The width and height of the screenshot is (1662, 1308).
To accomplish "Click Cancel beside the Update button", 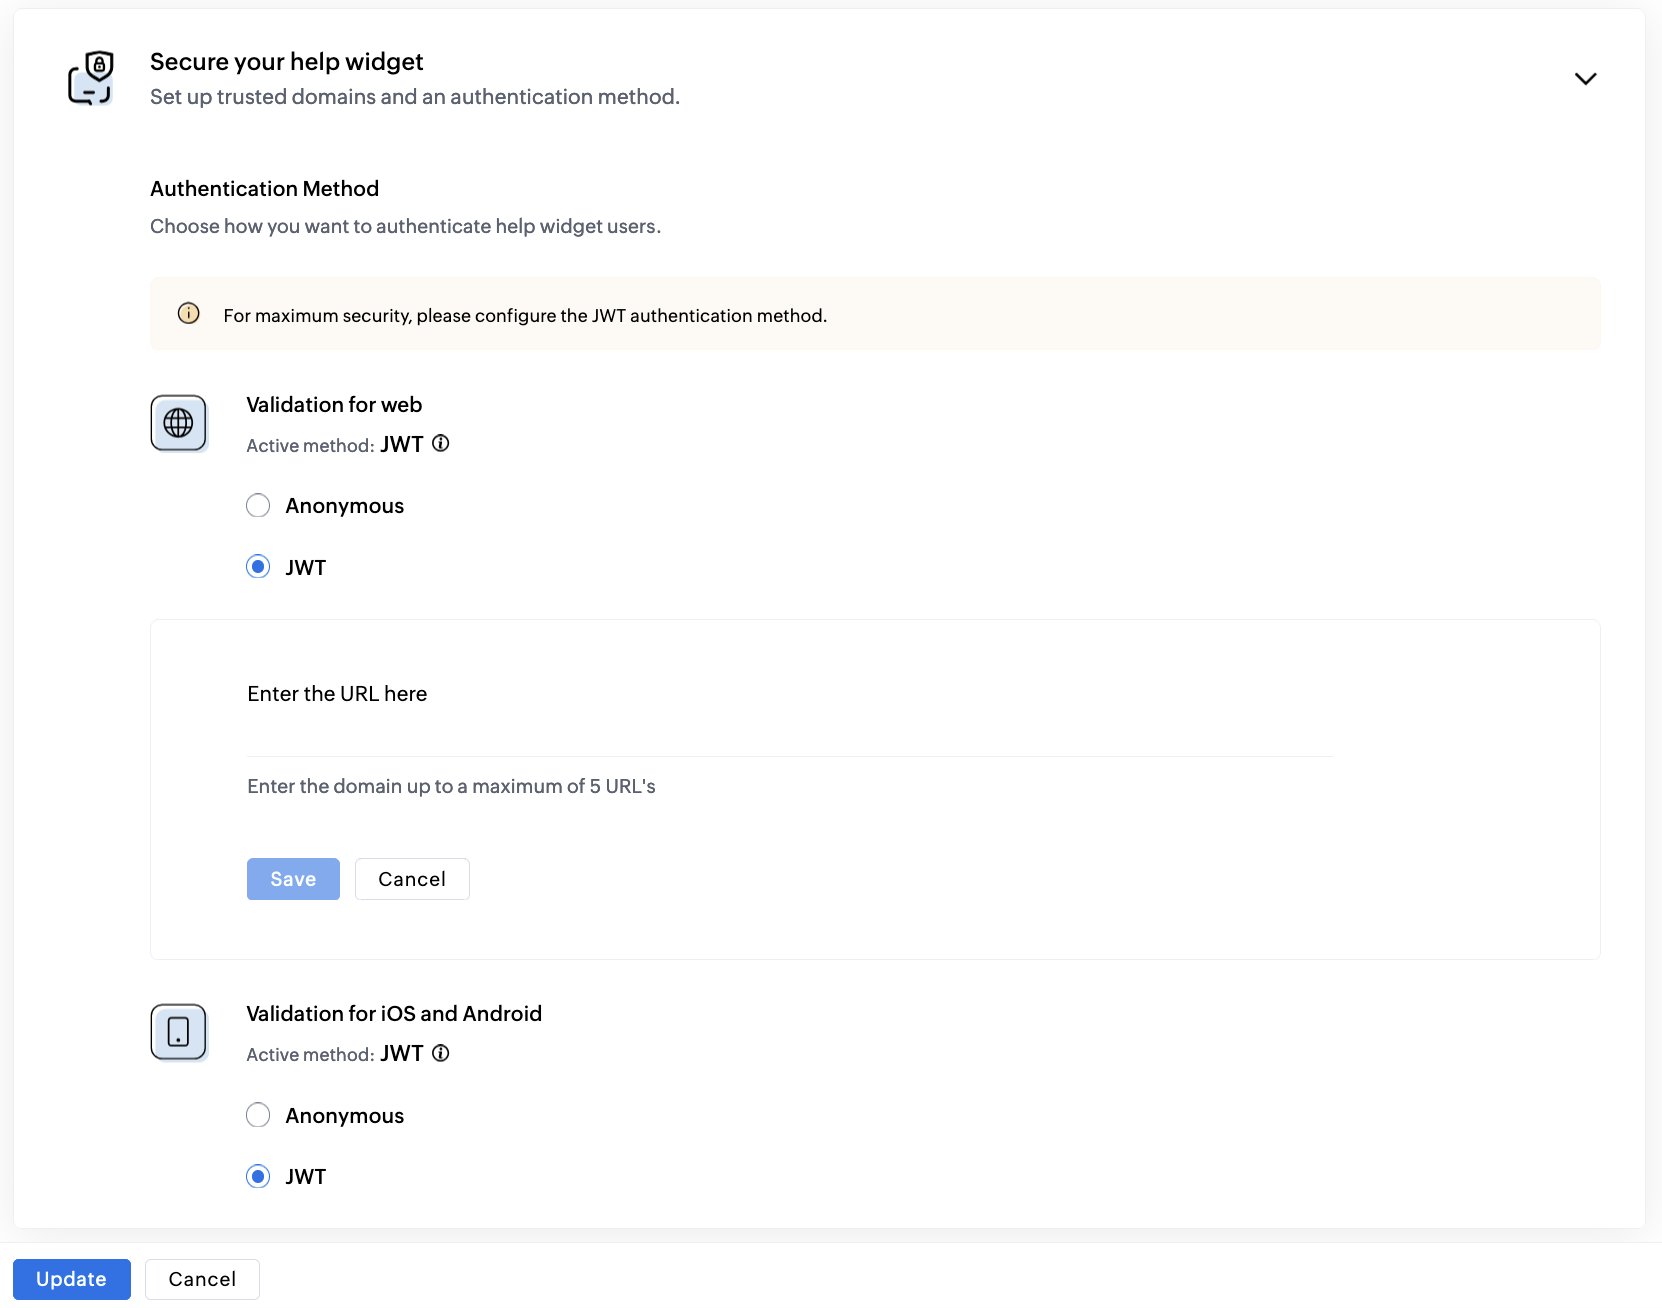I will point(202,1279).
